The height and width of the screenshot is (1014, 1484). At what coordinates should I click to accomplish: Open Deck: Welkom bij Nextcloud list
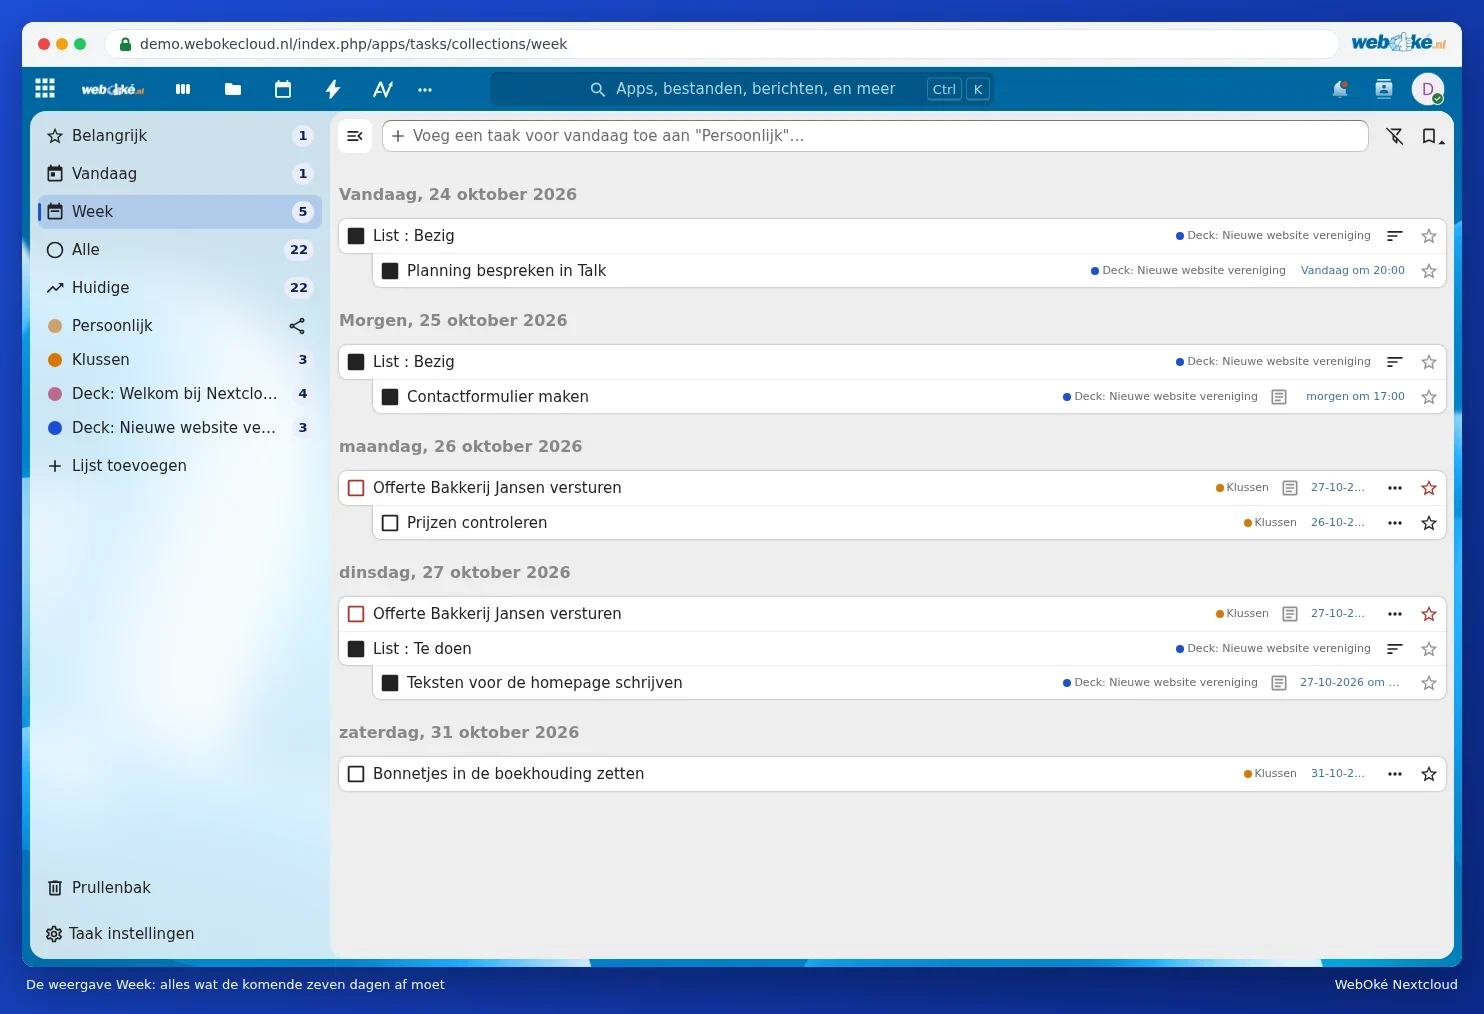180,394
